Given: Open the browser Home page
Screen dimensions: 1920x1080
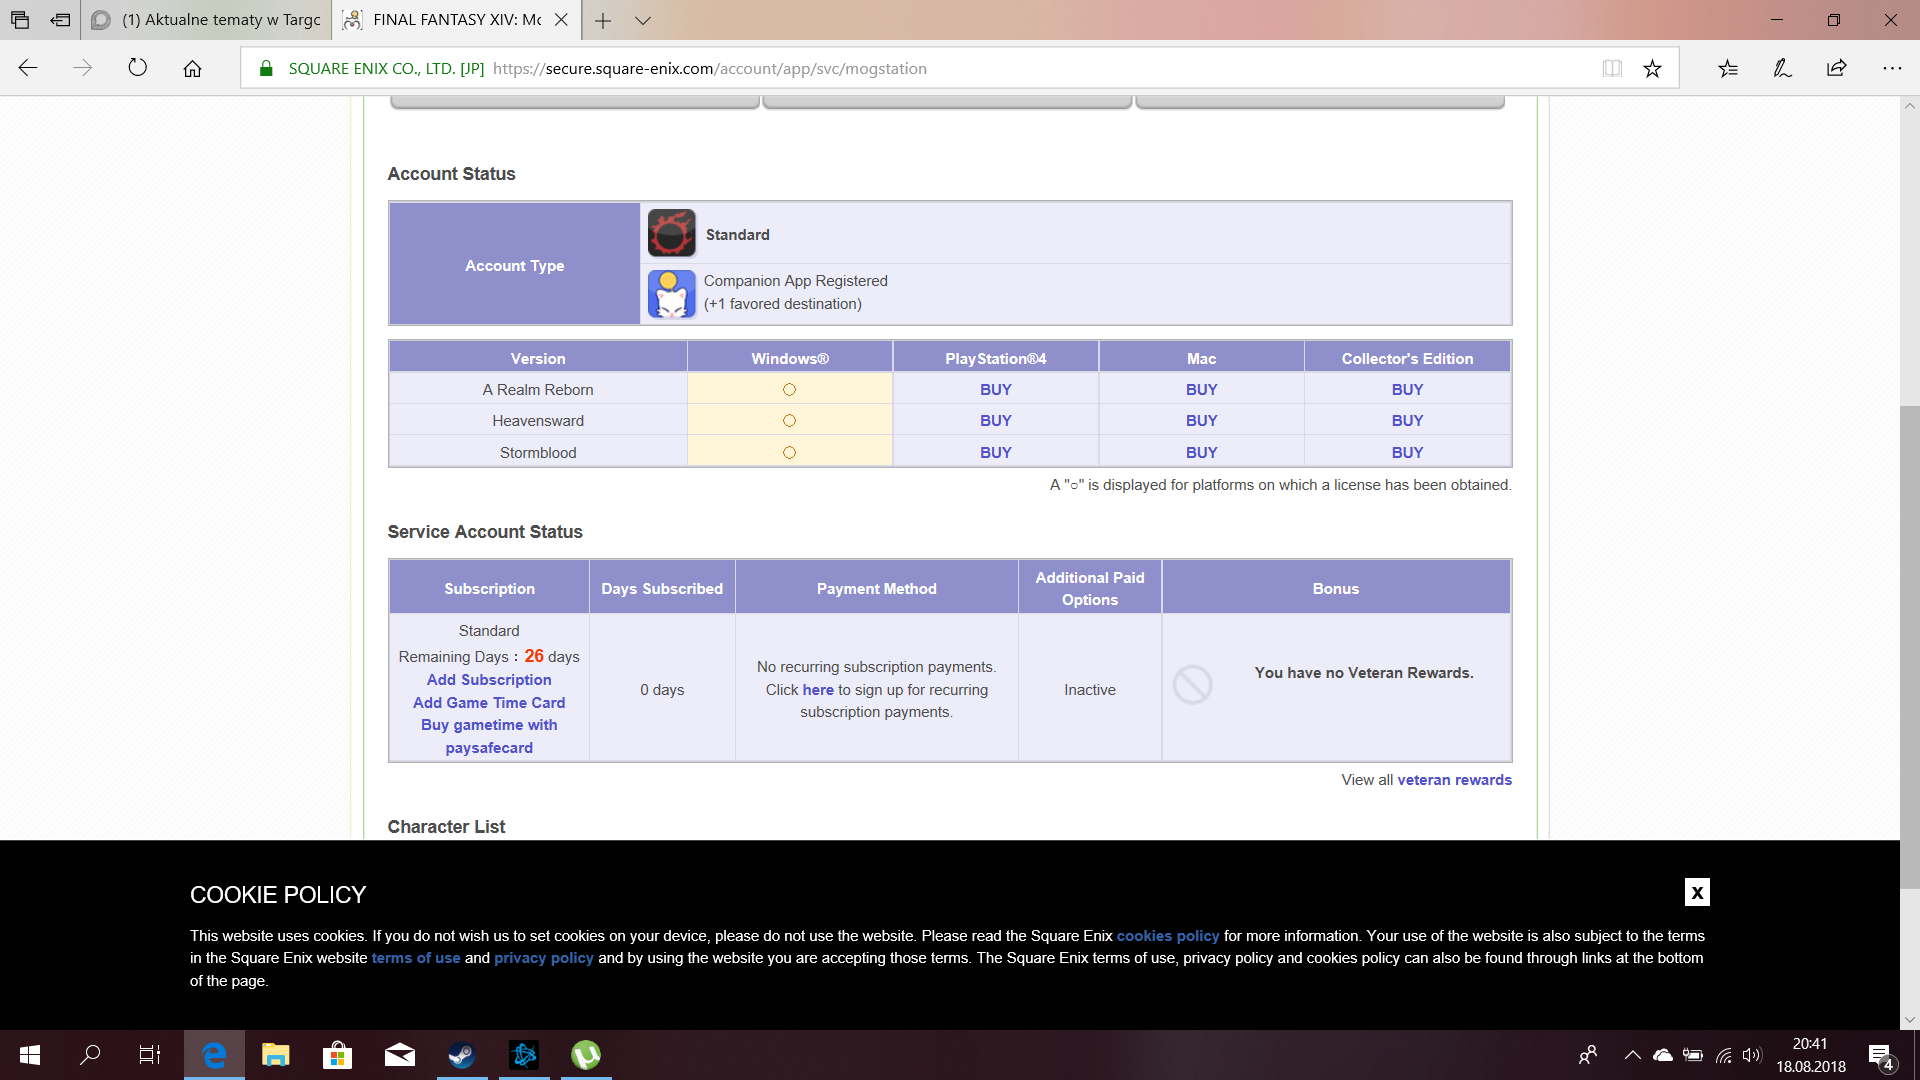Looking at the screenshot, I should click(x=192, y=68).
